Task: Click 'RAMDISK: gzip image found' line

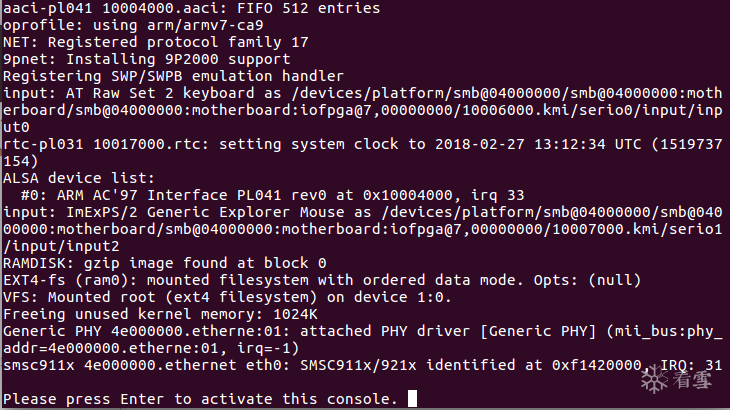Action: 165,263
